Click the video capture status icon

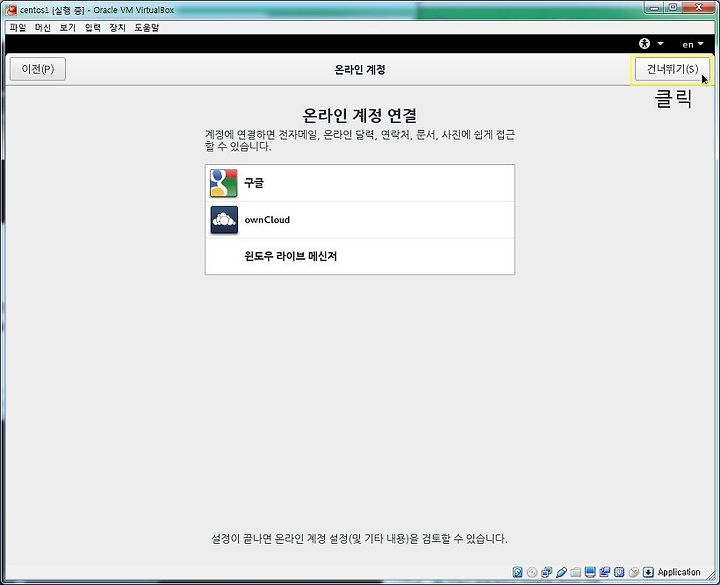[x=605, y=572]
